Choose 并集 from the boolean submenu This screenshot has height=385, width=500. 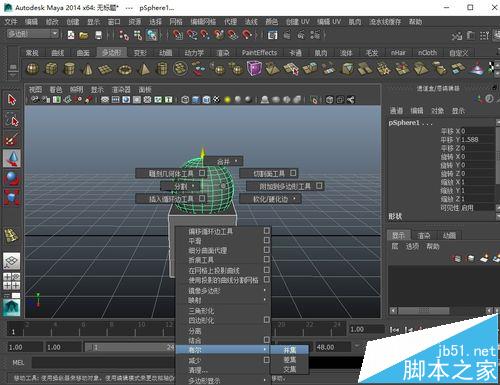289,350
